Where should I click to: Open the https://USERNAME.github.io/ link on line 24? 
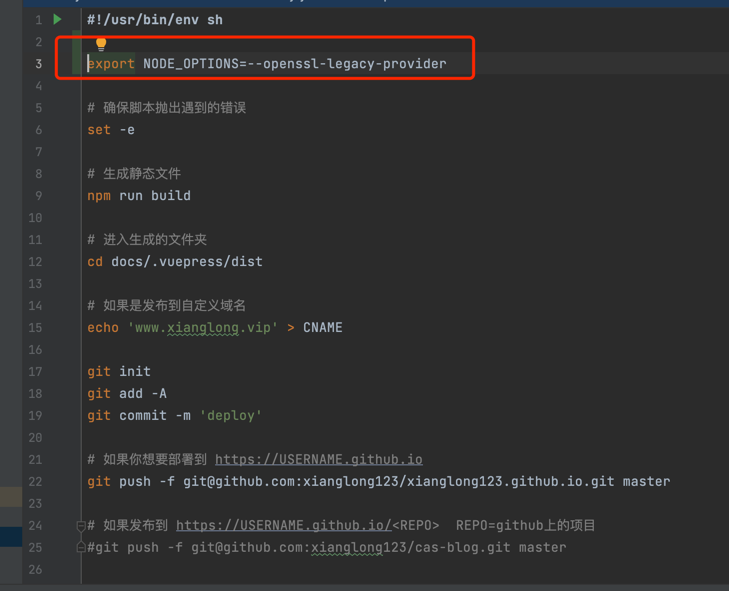pos(283,525)
